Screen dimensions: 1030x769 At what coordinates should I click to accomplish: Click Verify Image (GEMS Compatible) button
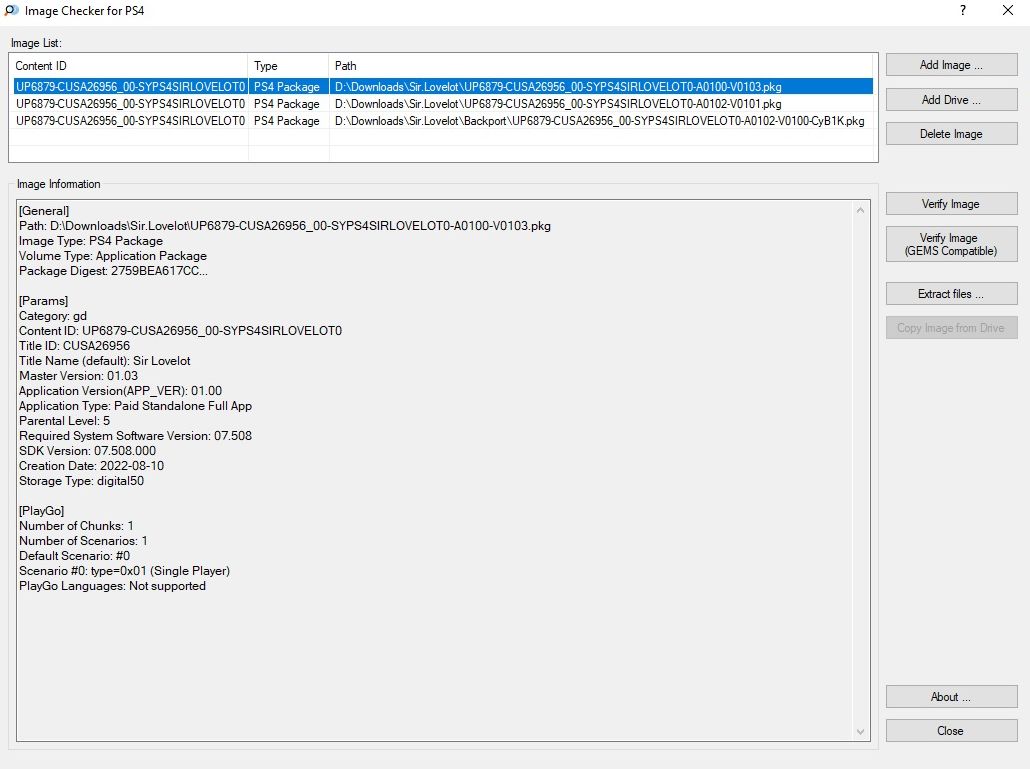click(951, 245)
